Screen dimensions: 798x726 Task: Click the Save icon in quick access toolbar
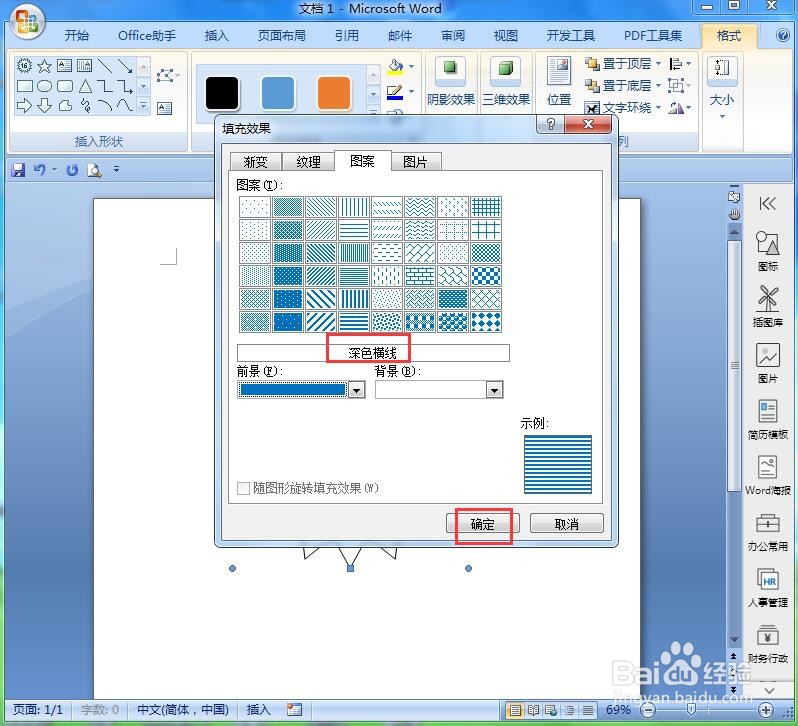point(18,169)
